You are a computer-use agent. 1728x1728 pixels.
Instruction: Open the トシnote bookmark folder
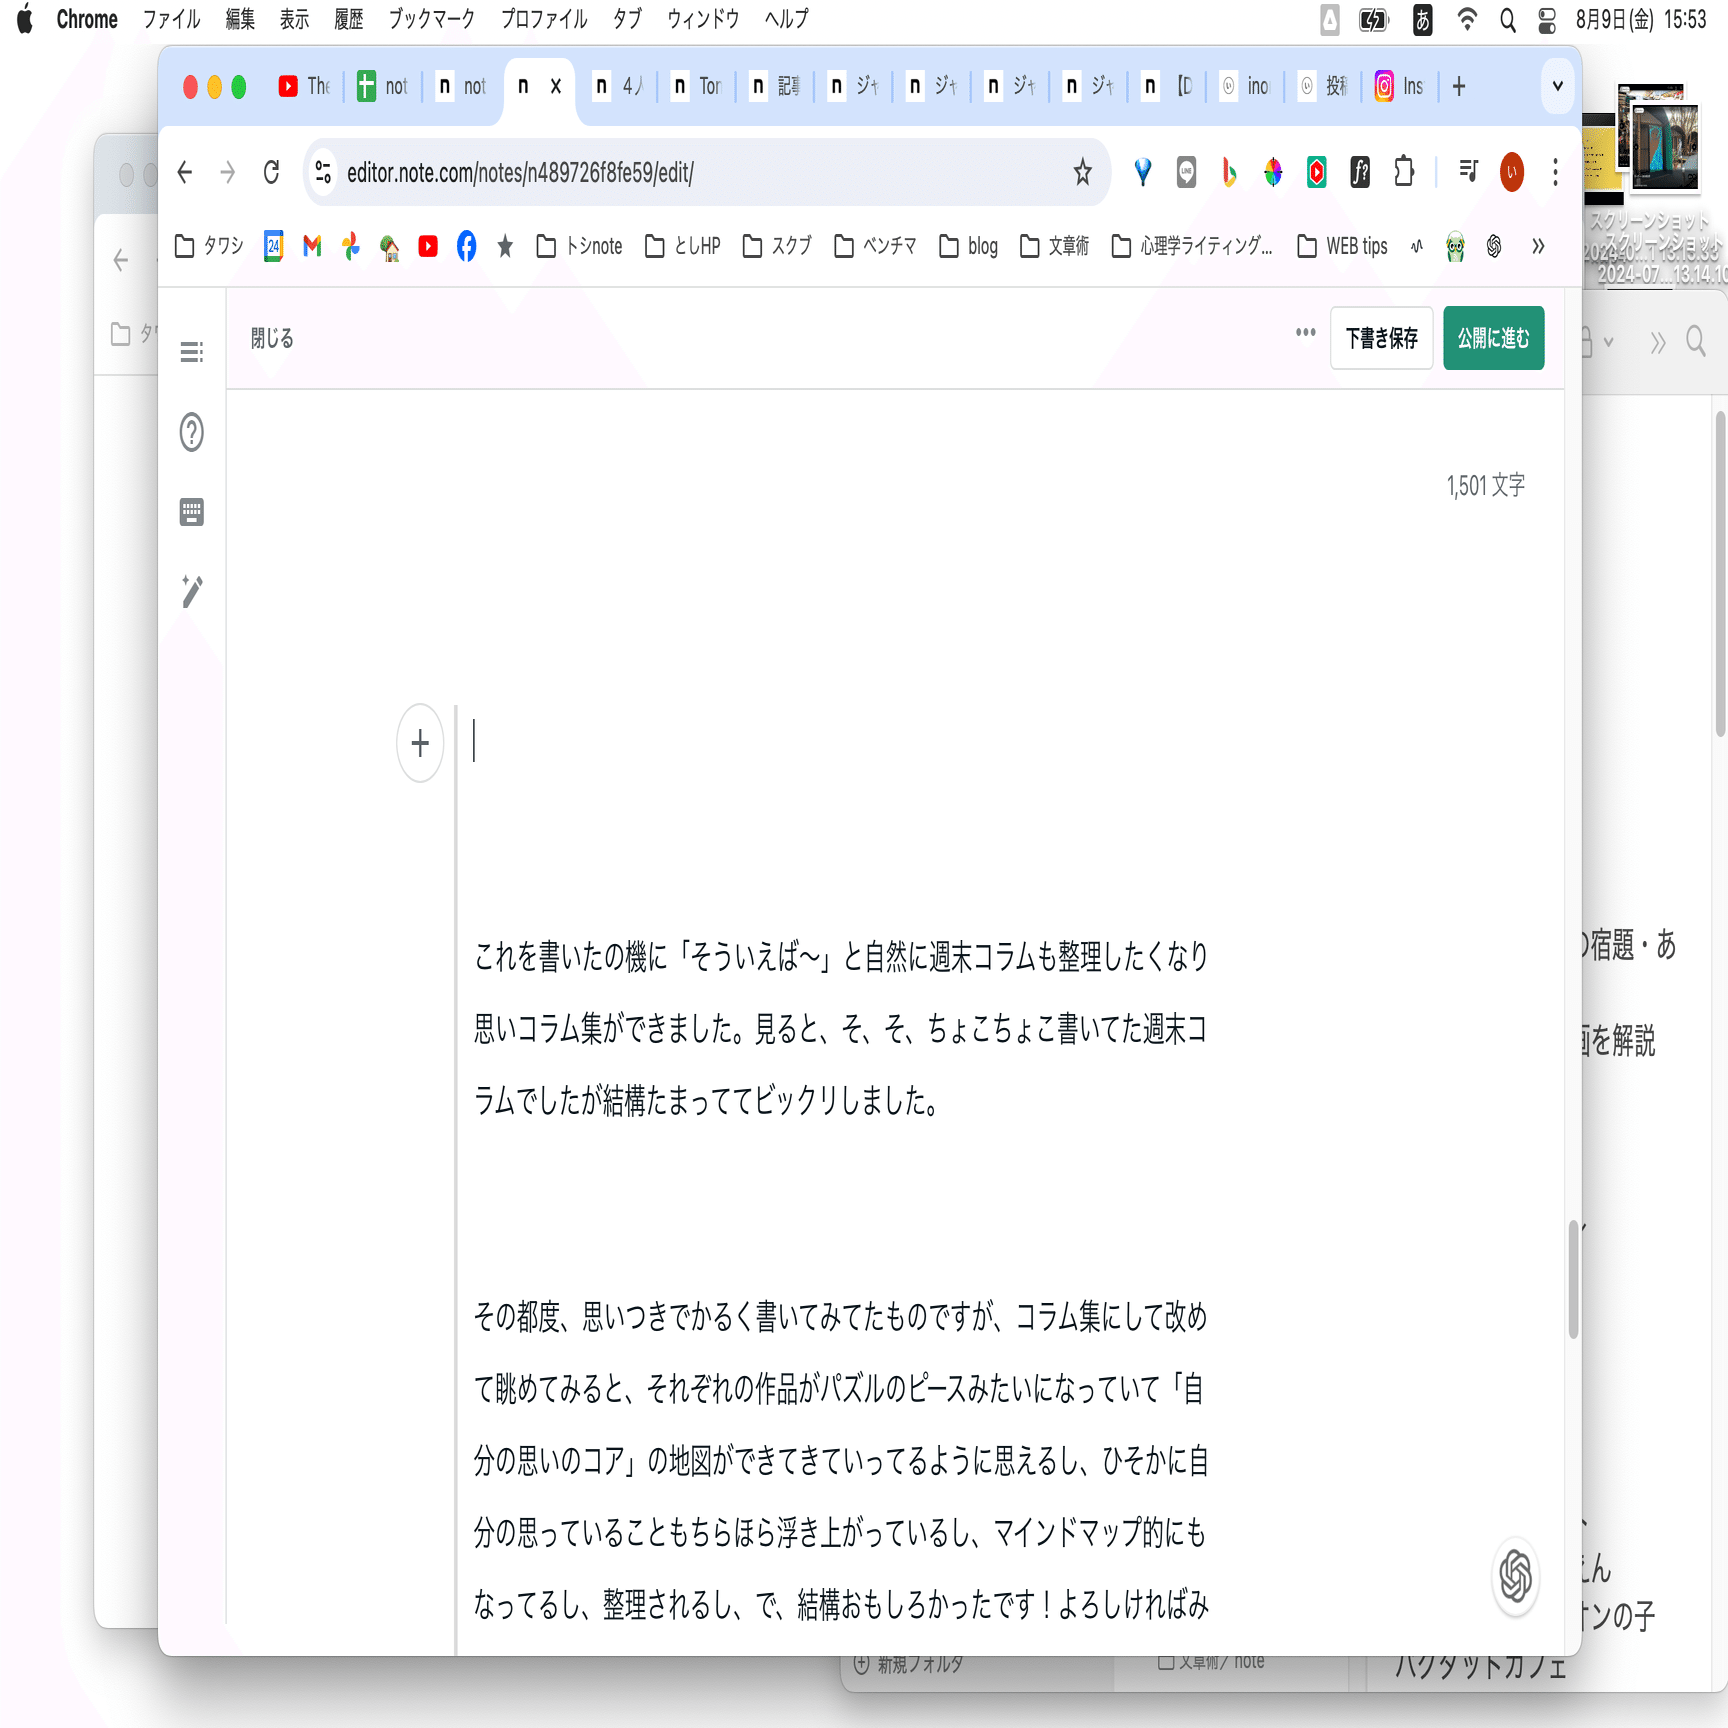click(x=579, y=246)
